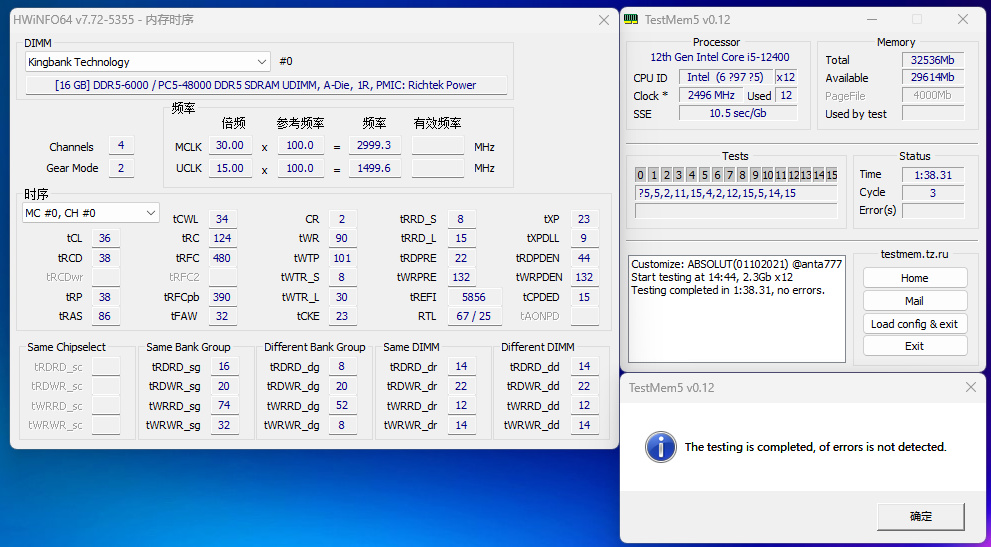Click the test log text area
Viewport: 991px width, 547px height.
click(736, 310)
